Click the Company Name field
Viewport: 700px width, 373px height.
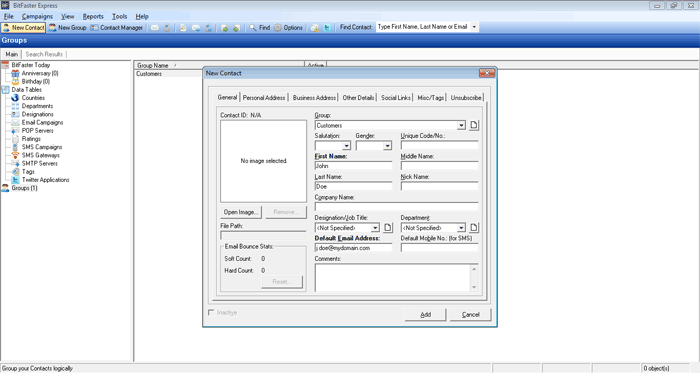click(x=396, y=207)
